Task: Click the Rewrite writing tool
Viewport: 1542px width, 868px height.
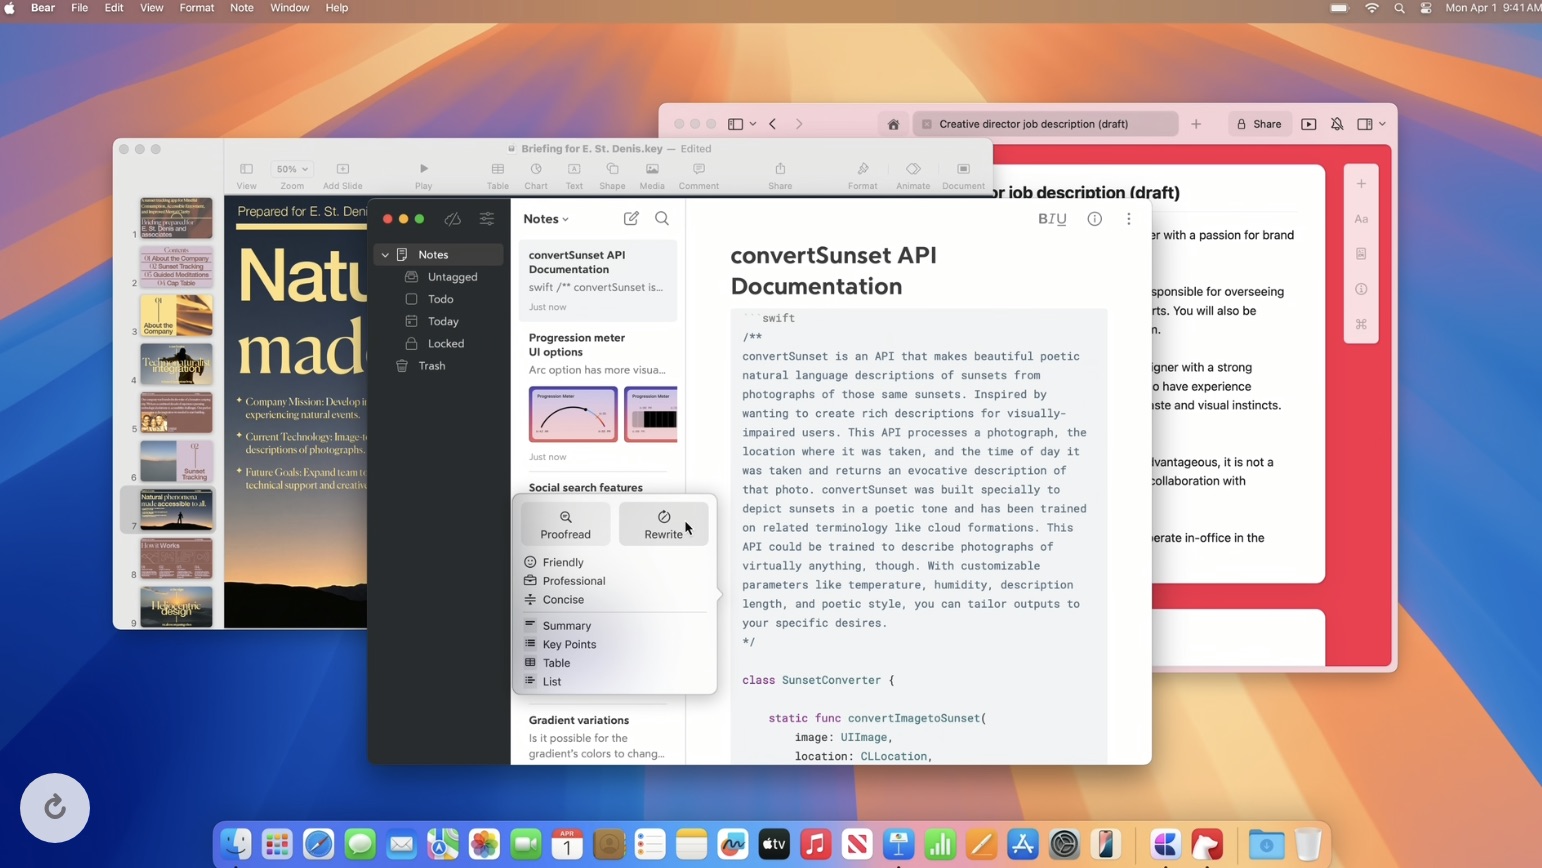Action: tap(663, 524)
